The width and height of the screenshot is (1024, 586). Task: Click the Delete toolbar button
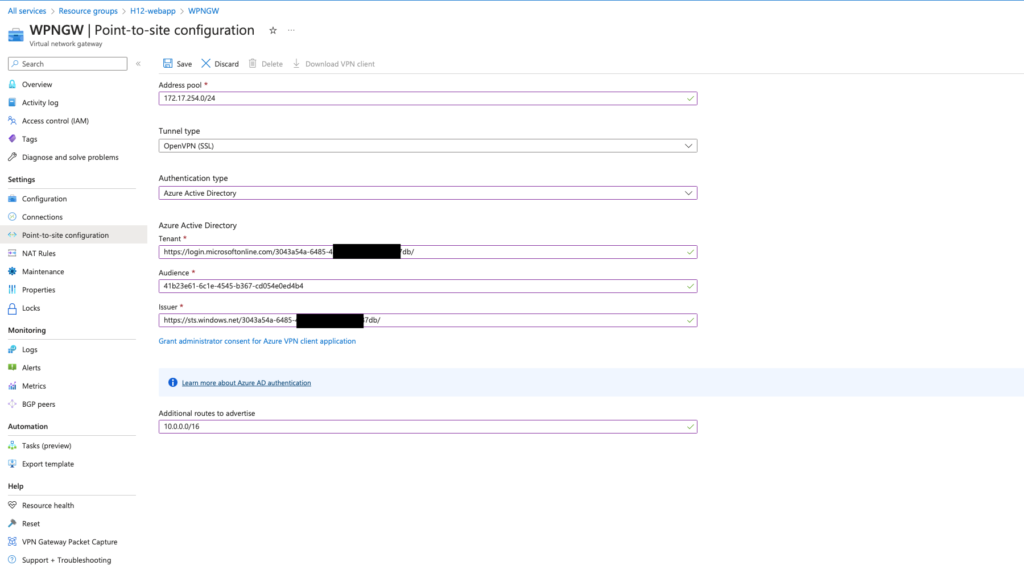coord(266,64)
